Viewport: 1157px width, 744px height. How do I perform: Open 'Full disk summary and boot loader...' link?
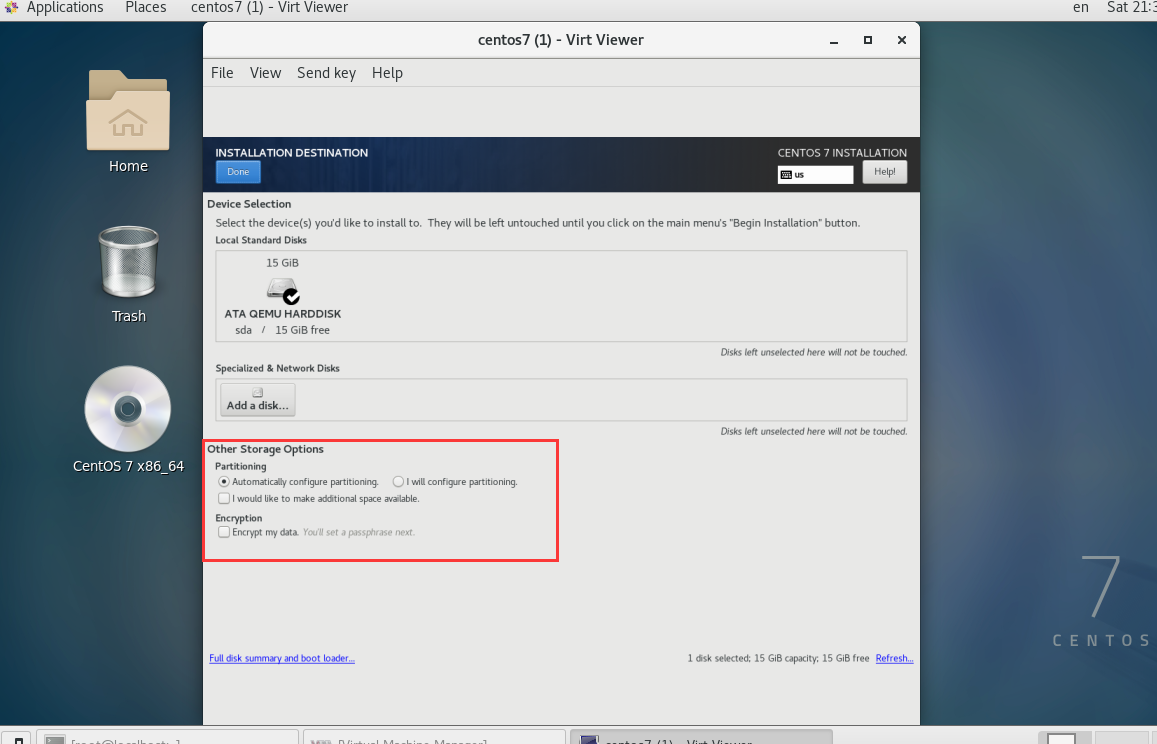coord(282,658)
